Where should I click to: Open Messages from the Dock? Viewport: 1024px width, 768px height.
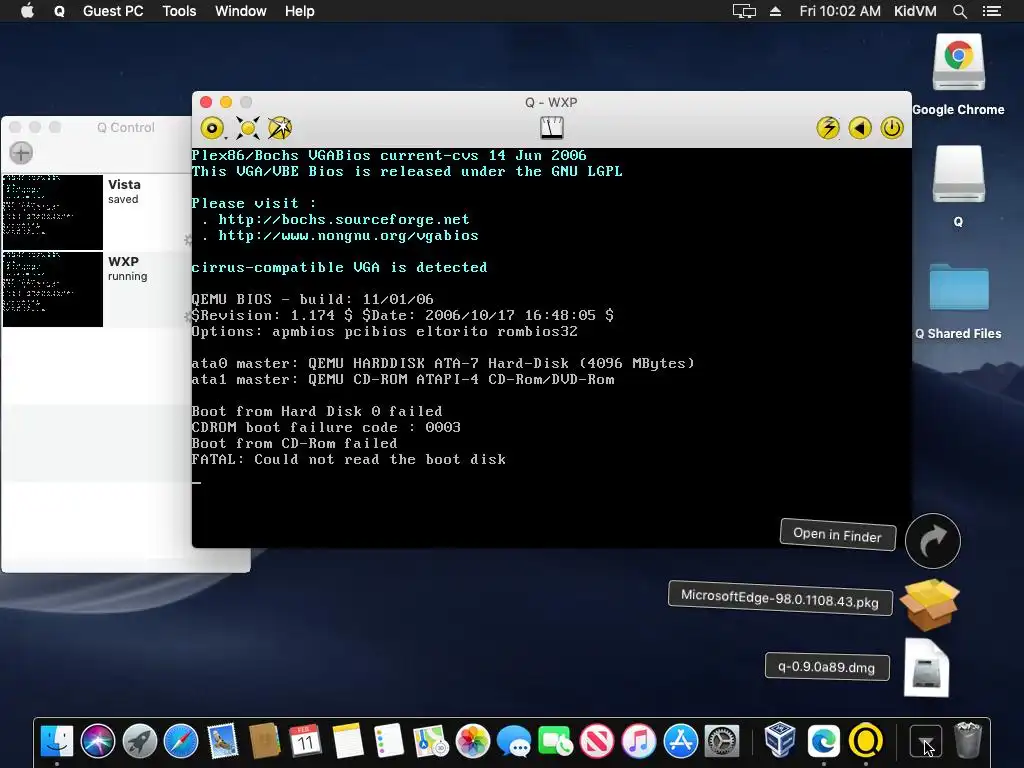514,741
